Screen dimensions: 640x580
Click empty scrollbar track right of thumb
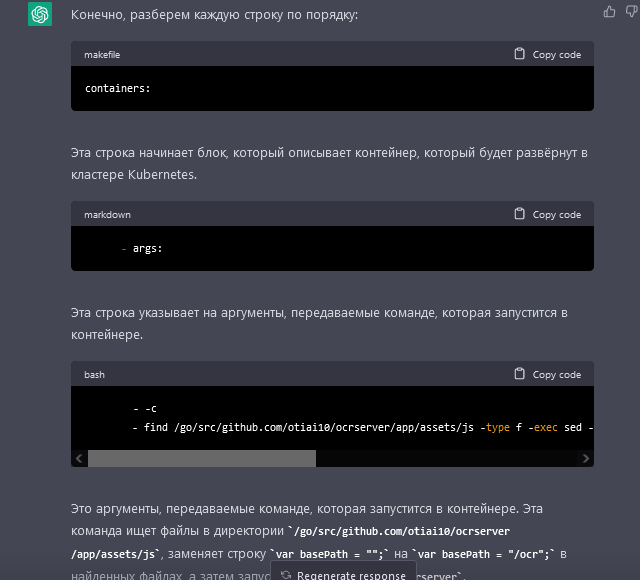pyautogui.click(x=447, y=458)
